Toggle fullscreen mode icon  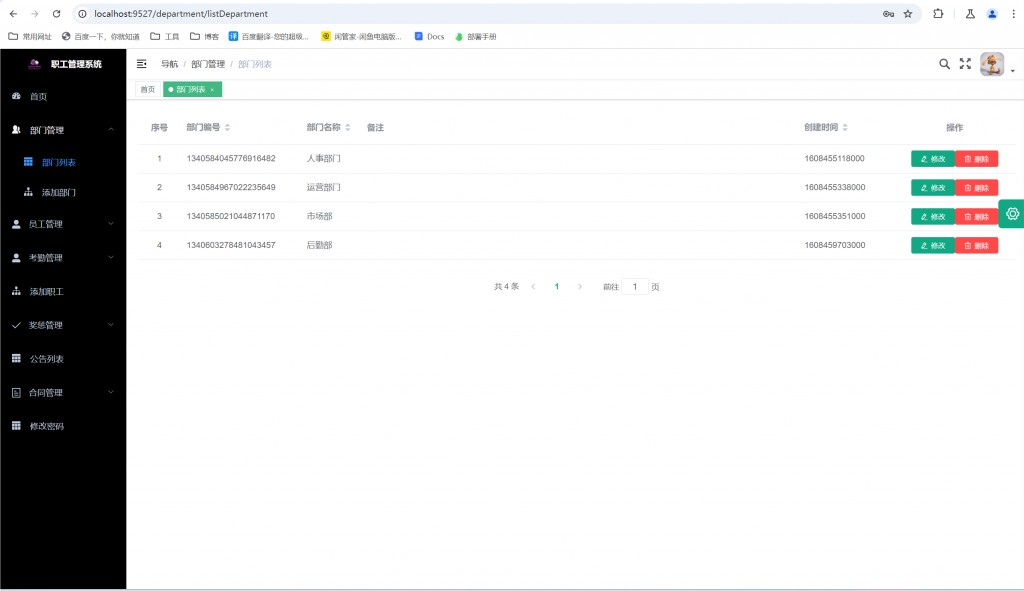(965, 64)
